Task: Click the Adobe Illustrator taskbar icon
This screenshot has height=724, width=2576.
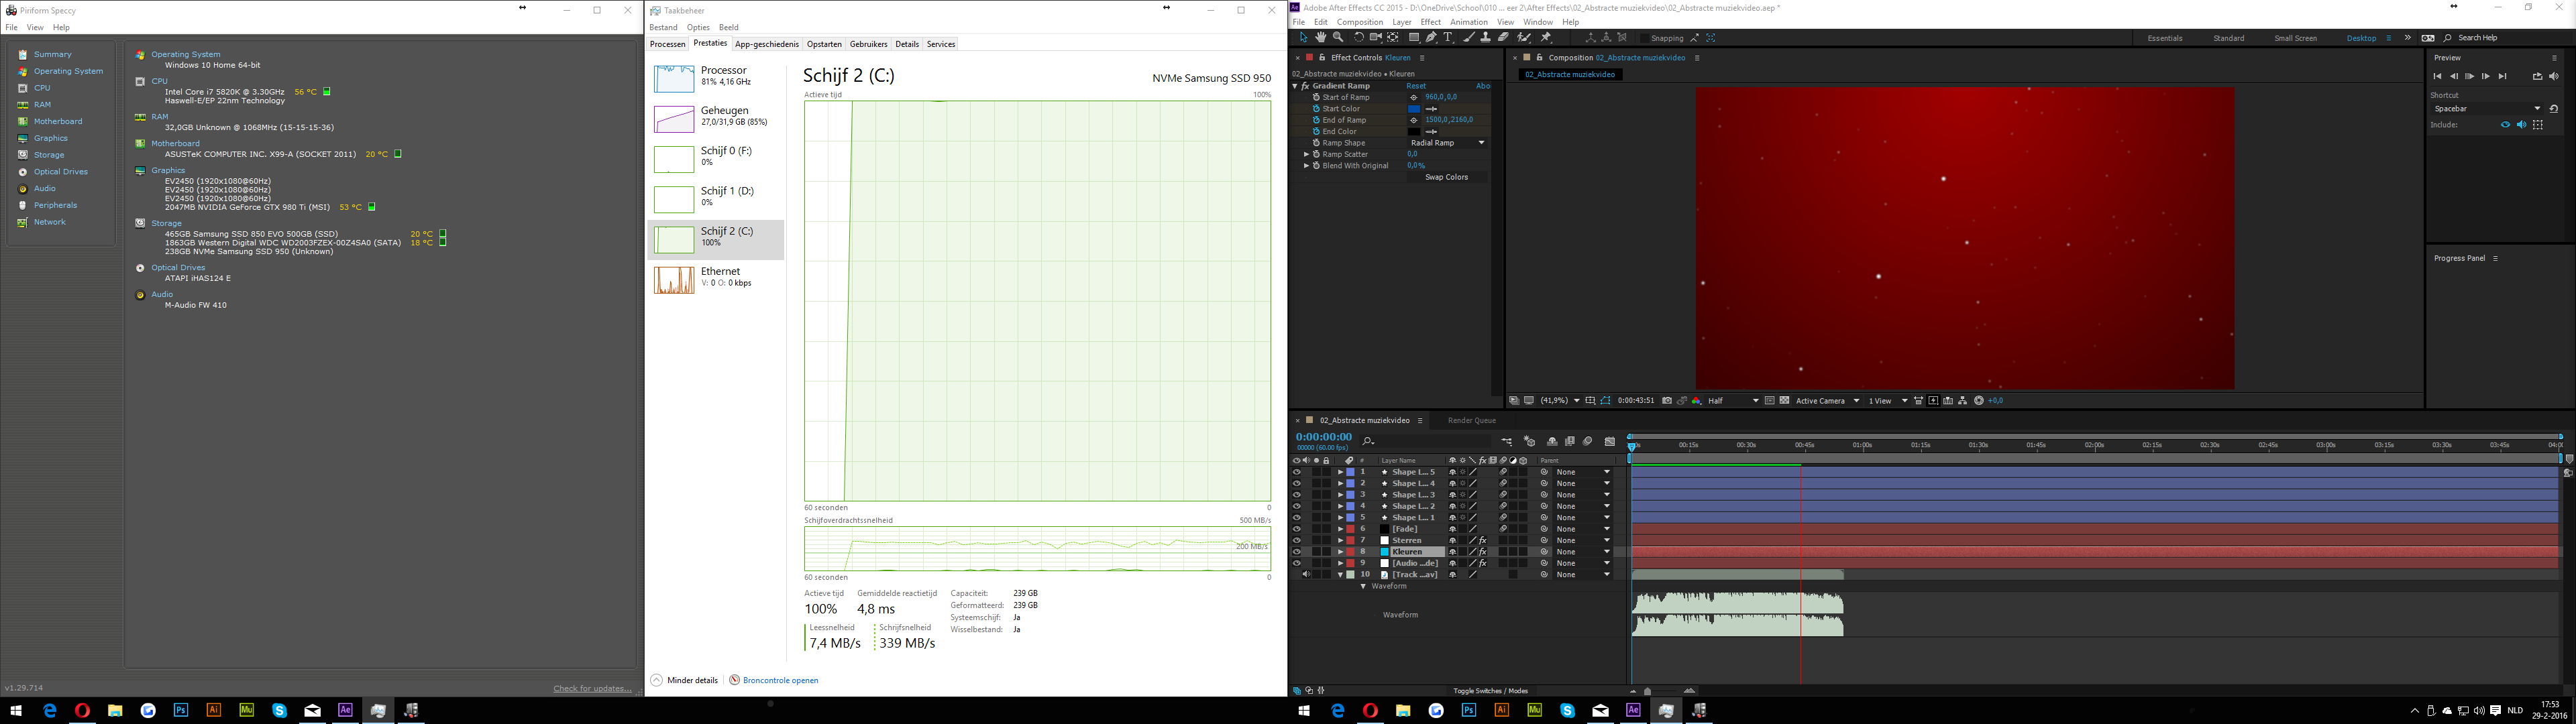Action: [1501, 710]
